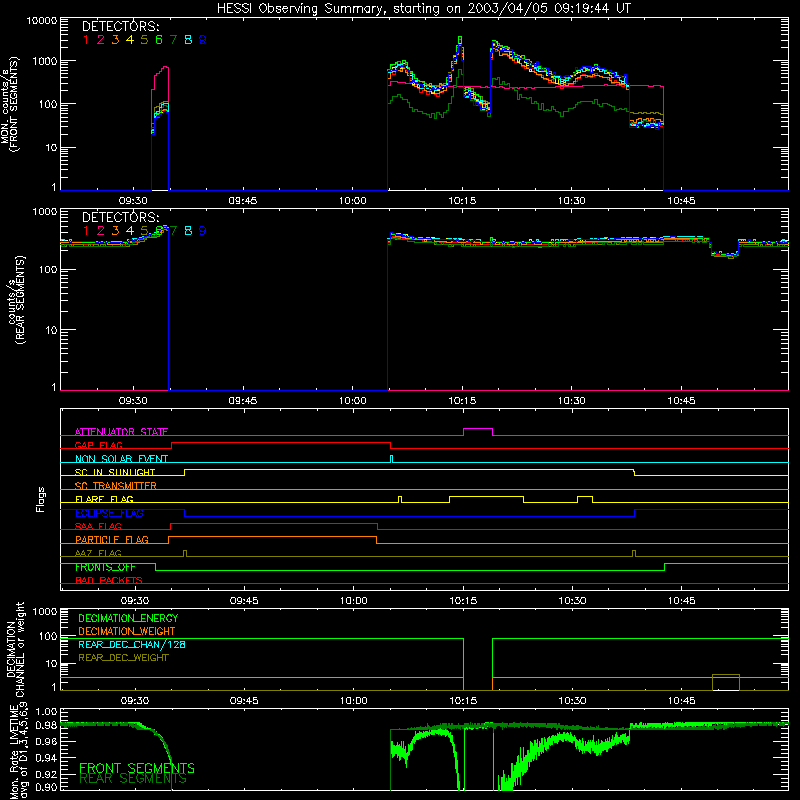
Task: Click DETECTORS: label in front segments panel
Action: (x=121, y=27)
